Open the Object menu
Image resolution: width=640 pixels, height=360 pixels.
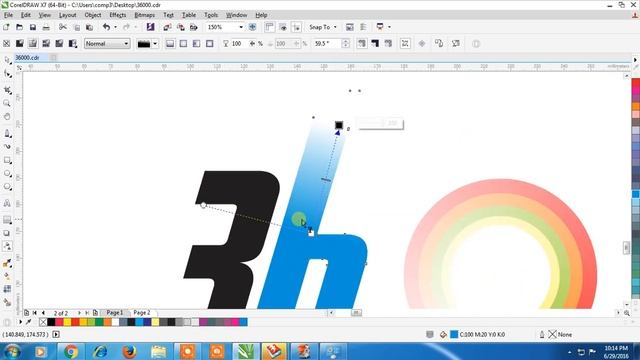pos(93,15)
